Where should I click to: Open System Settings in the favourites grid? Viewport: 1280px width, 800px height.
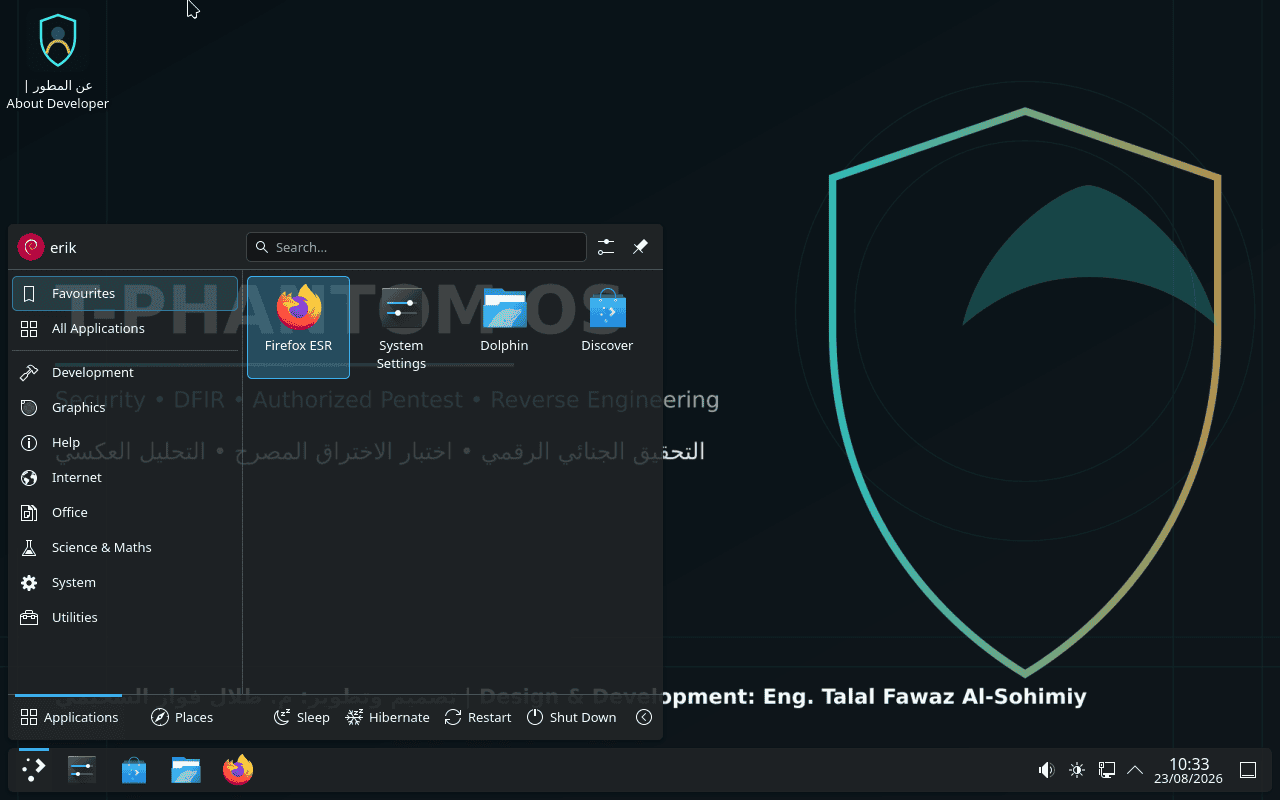401,327
